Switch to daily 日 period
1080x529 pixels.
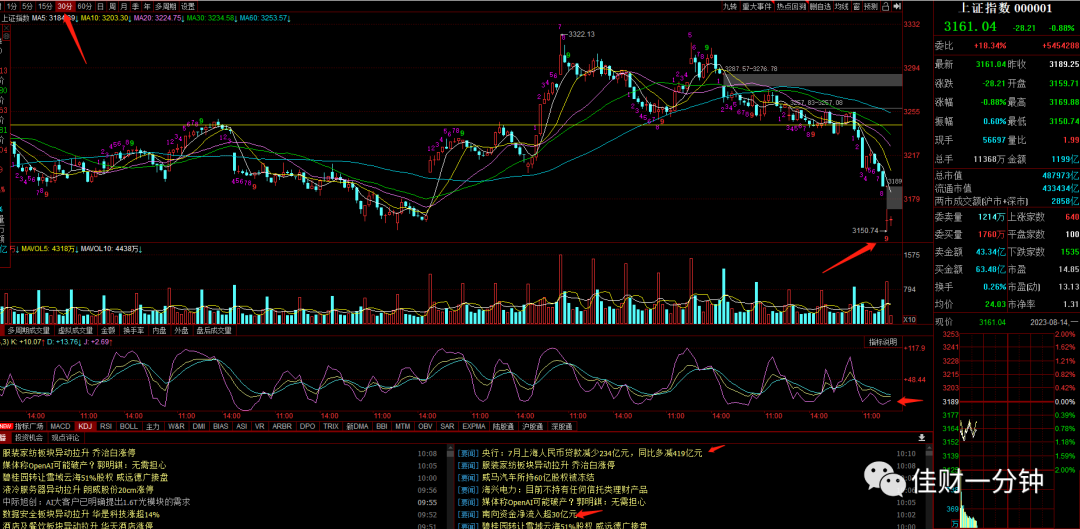point(101,6)
